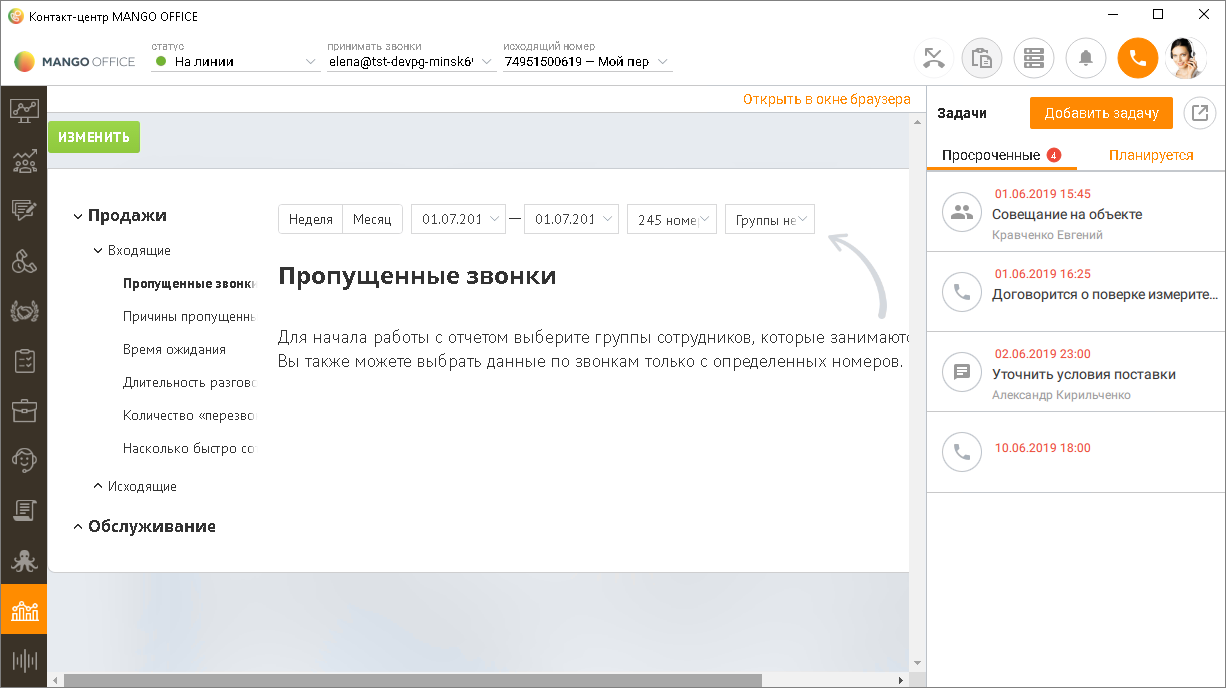
Task: Select Длительность разговора report
Action: 188,382
